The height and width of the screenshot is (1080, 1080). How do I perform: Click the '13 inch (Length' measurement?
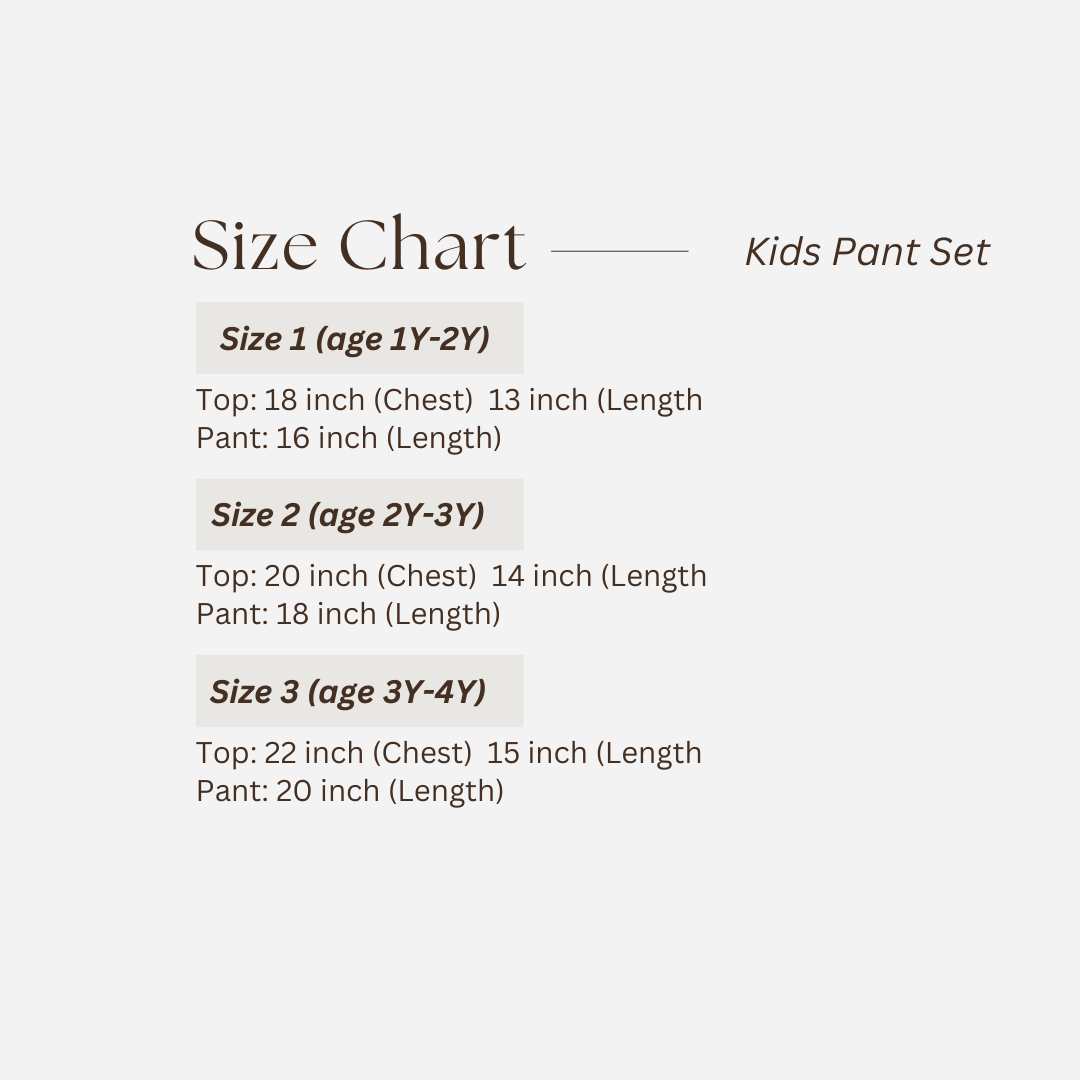point(595,400)
